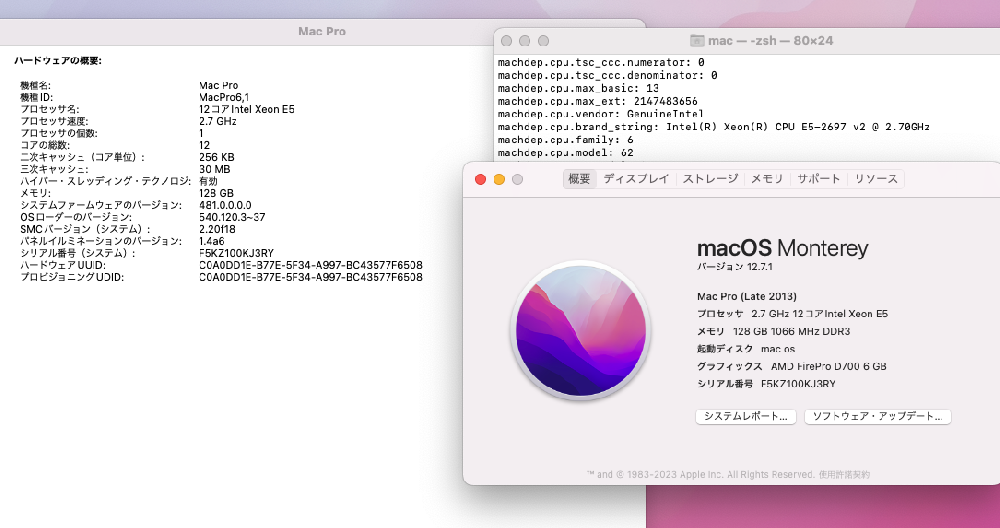Screen dimensions: 1000x528
Task: Click the Mac Pro (Late 2013) text
Action: 747,297
